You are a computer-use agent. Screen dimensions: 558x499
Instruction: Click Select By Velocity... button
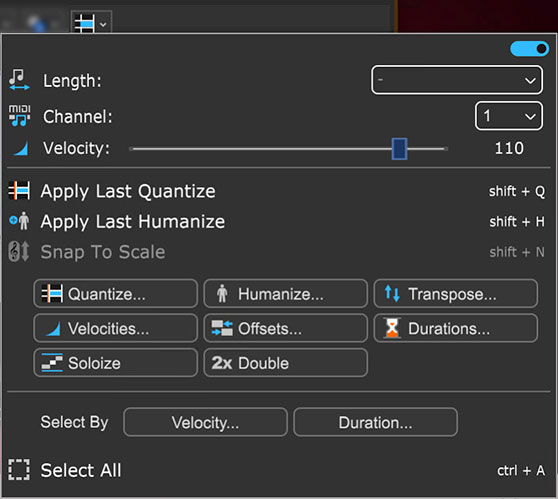[205, 422]
